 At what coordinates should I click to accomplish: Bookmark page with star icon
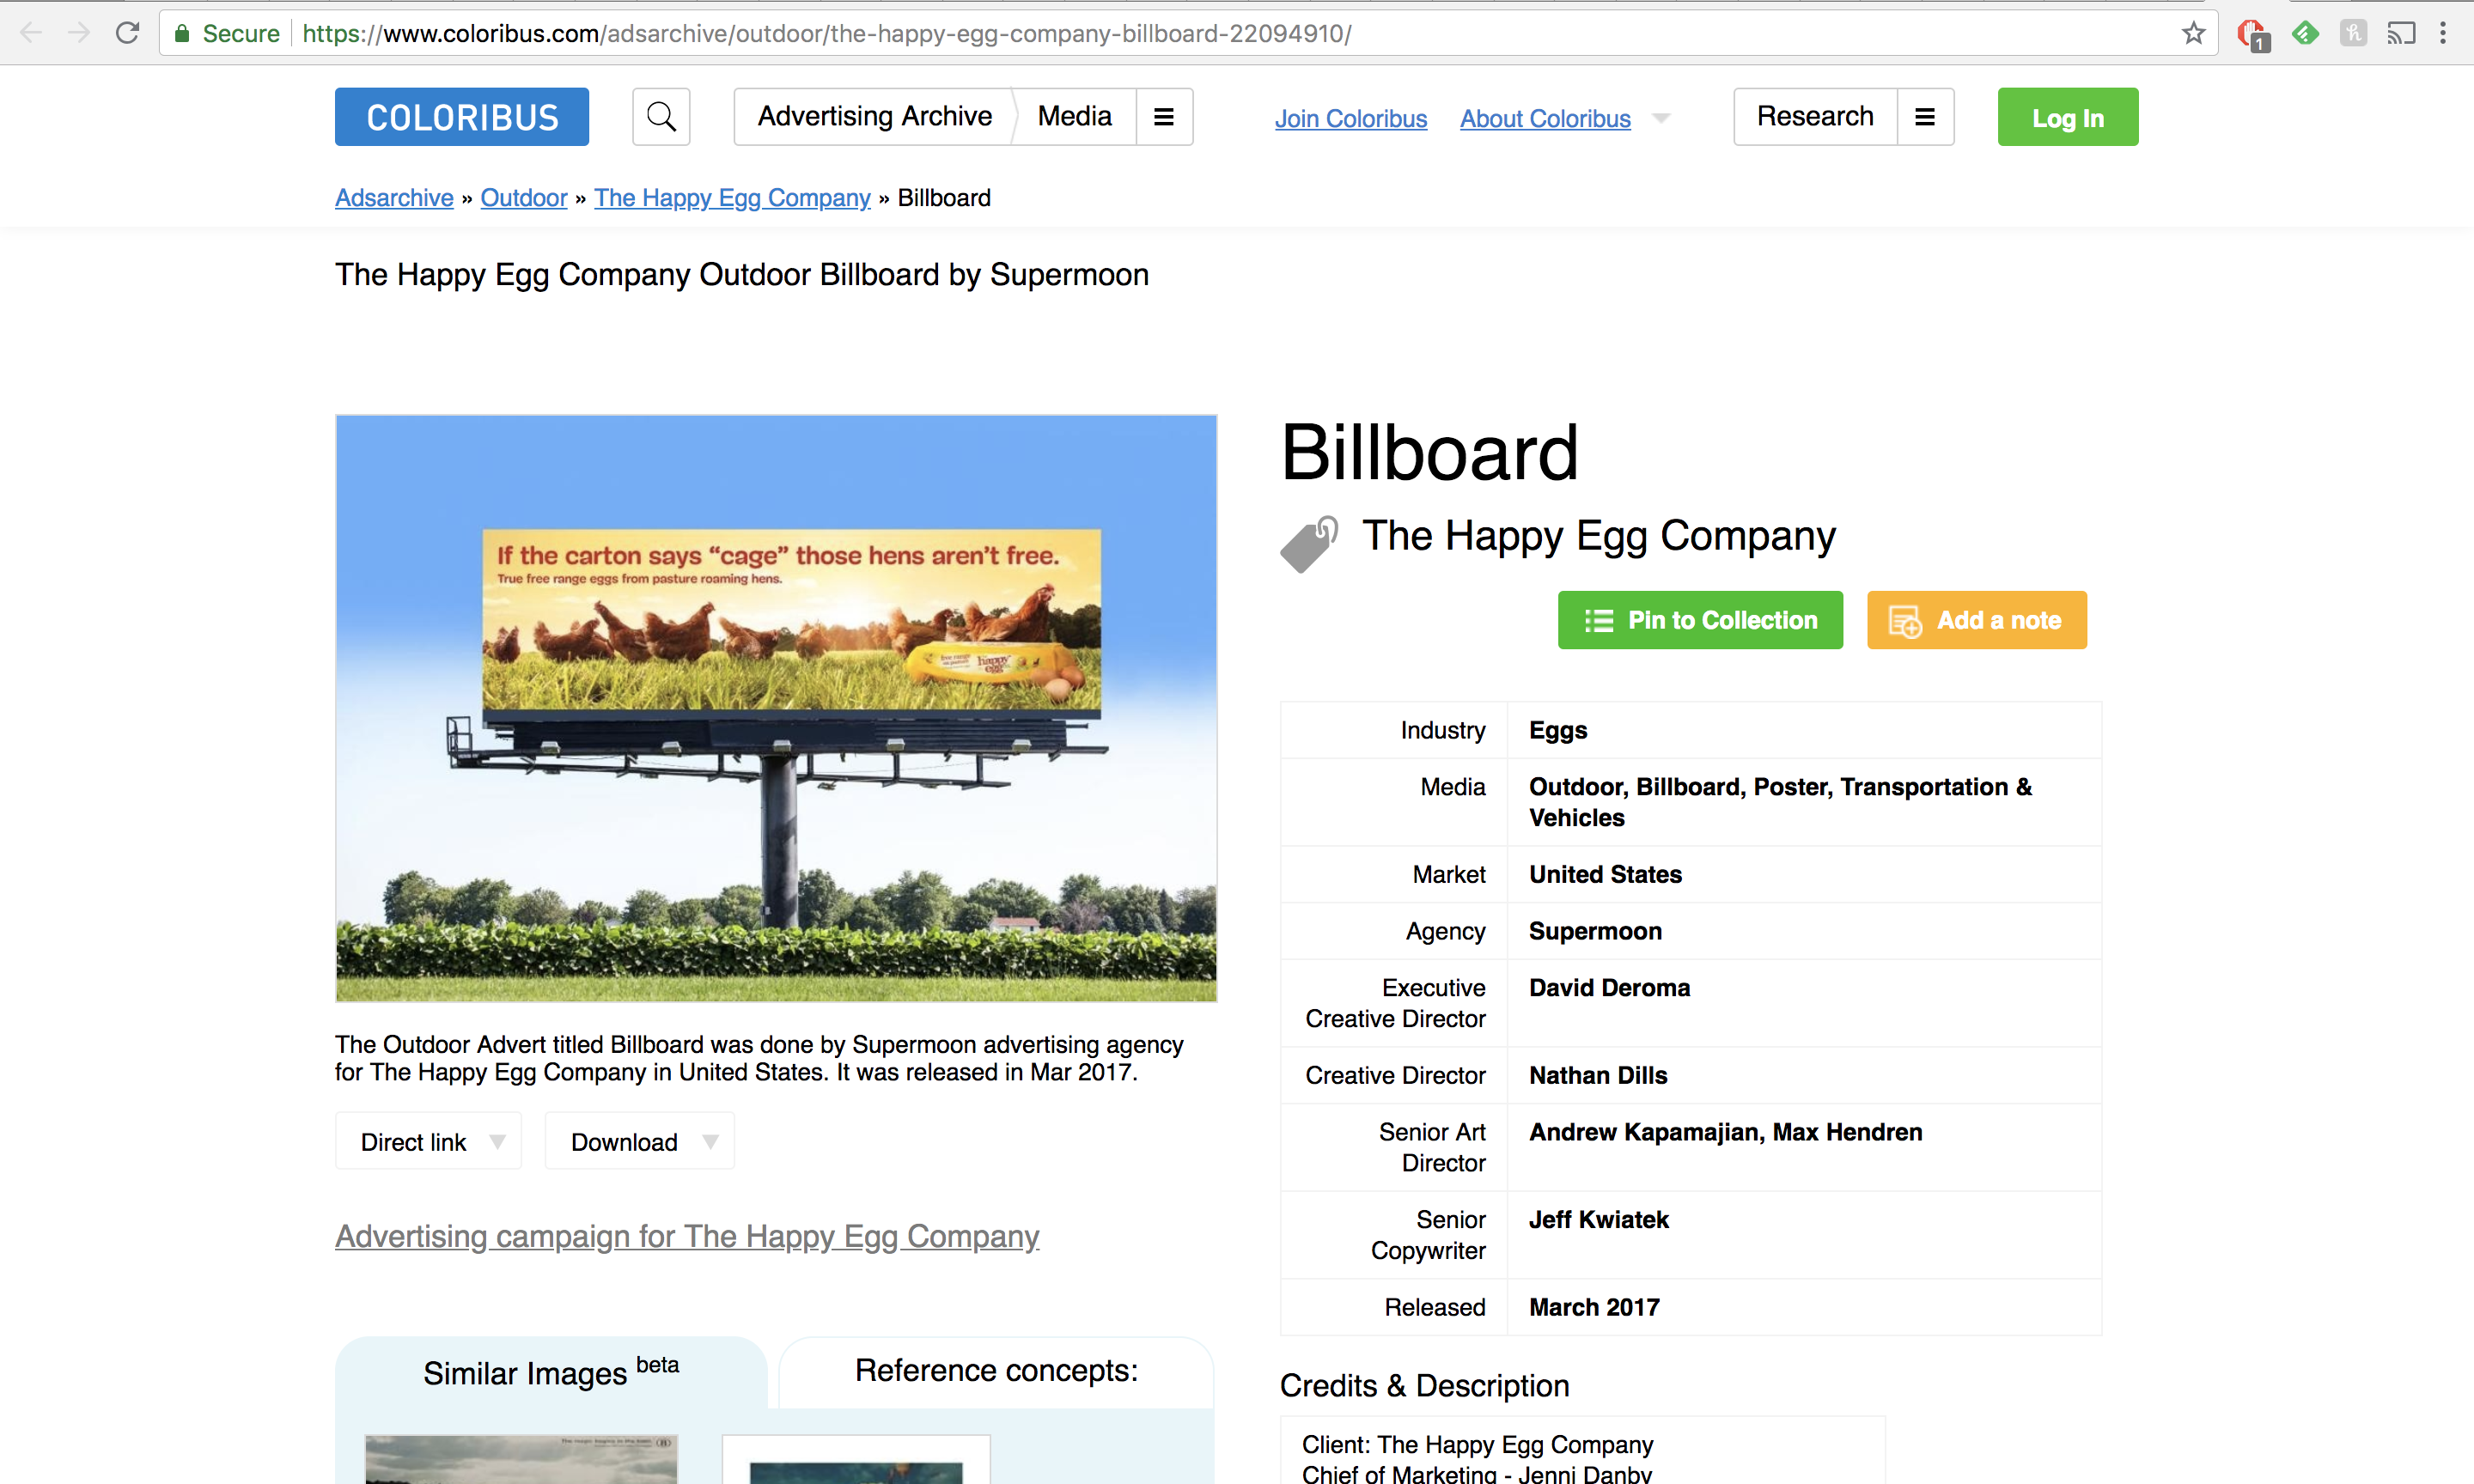[x=2193, y=33]
